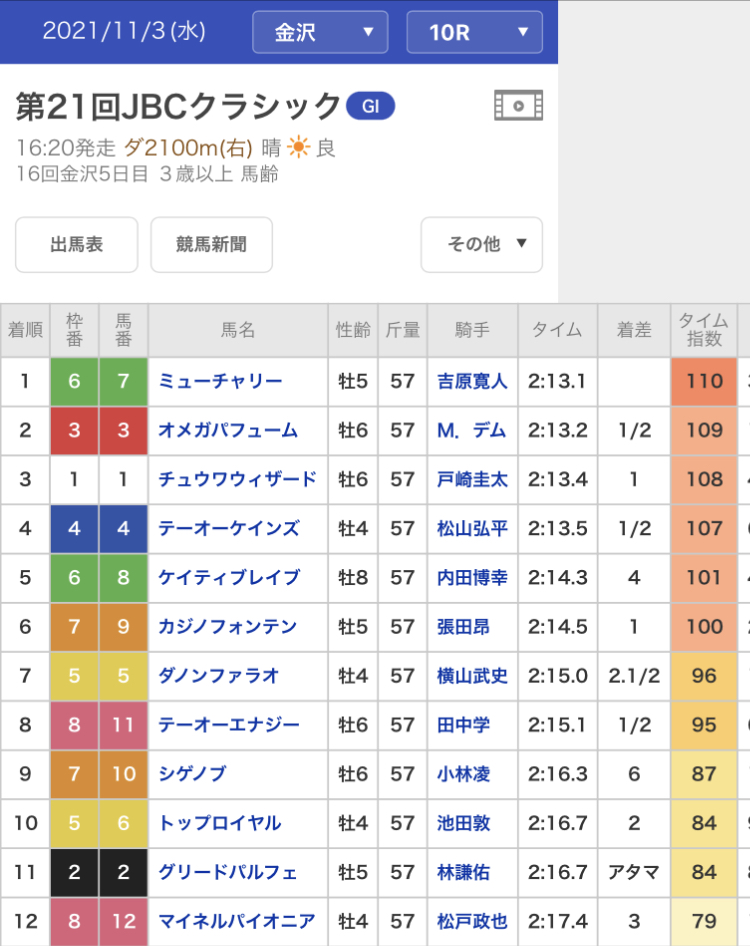This screenshot has width=750, height=946.
Task: Expand the その他 menu
Action: 481,244
